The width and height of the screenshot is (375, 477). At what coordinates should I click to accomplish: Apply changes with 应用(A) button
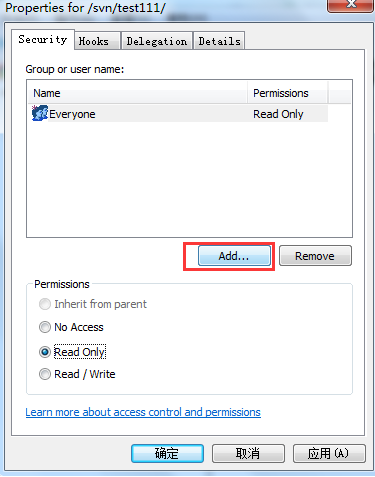[329, 453]
